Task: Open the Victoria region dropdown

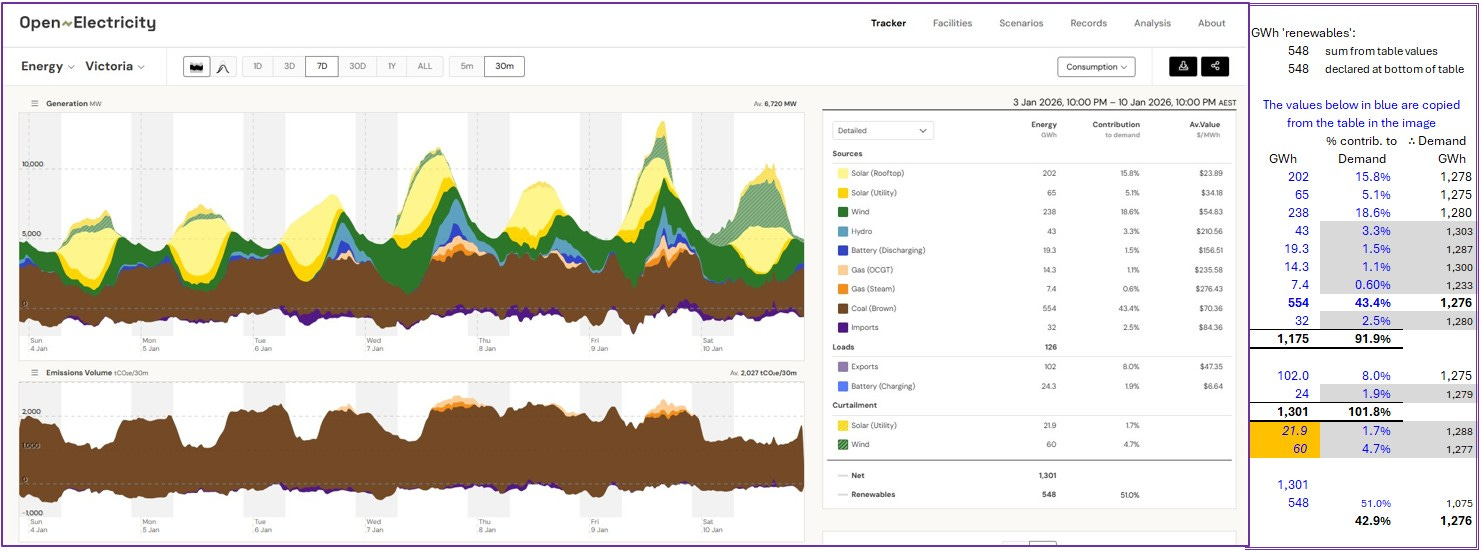Action: tap(115, 67)
